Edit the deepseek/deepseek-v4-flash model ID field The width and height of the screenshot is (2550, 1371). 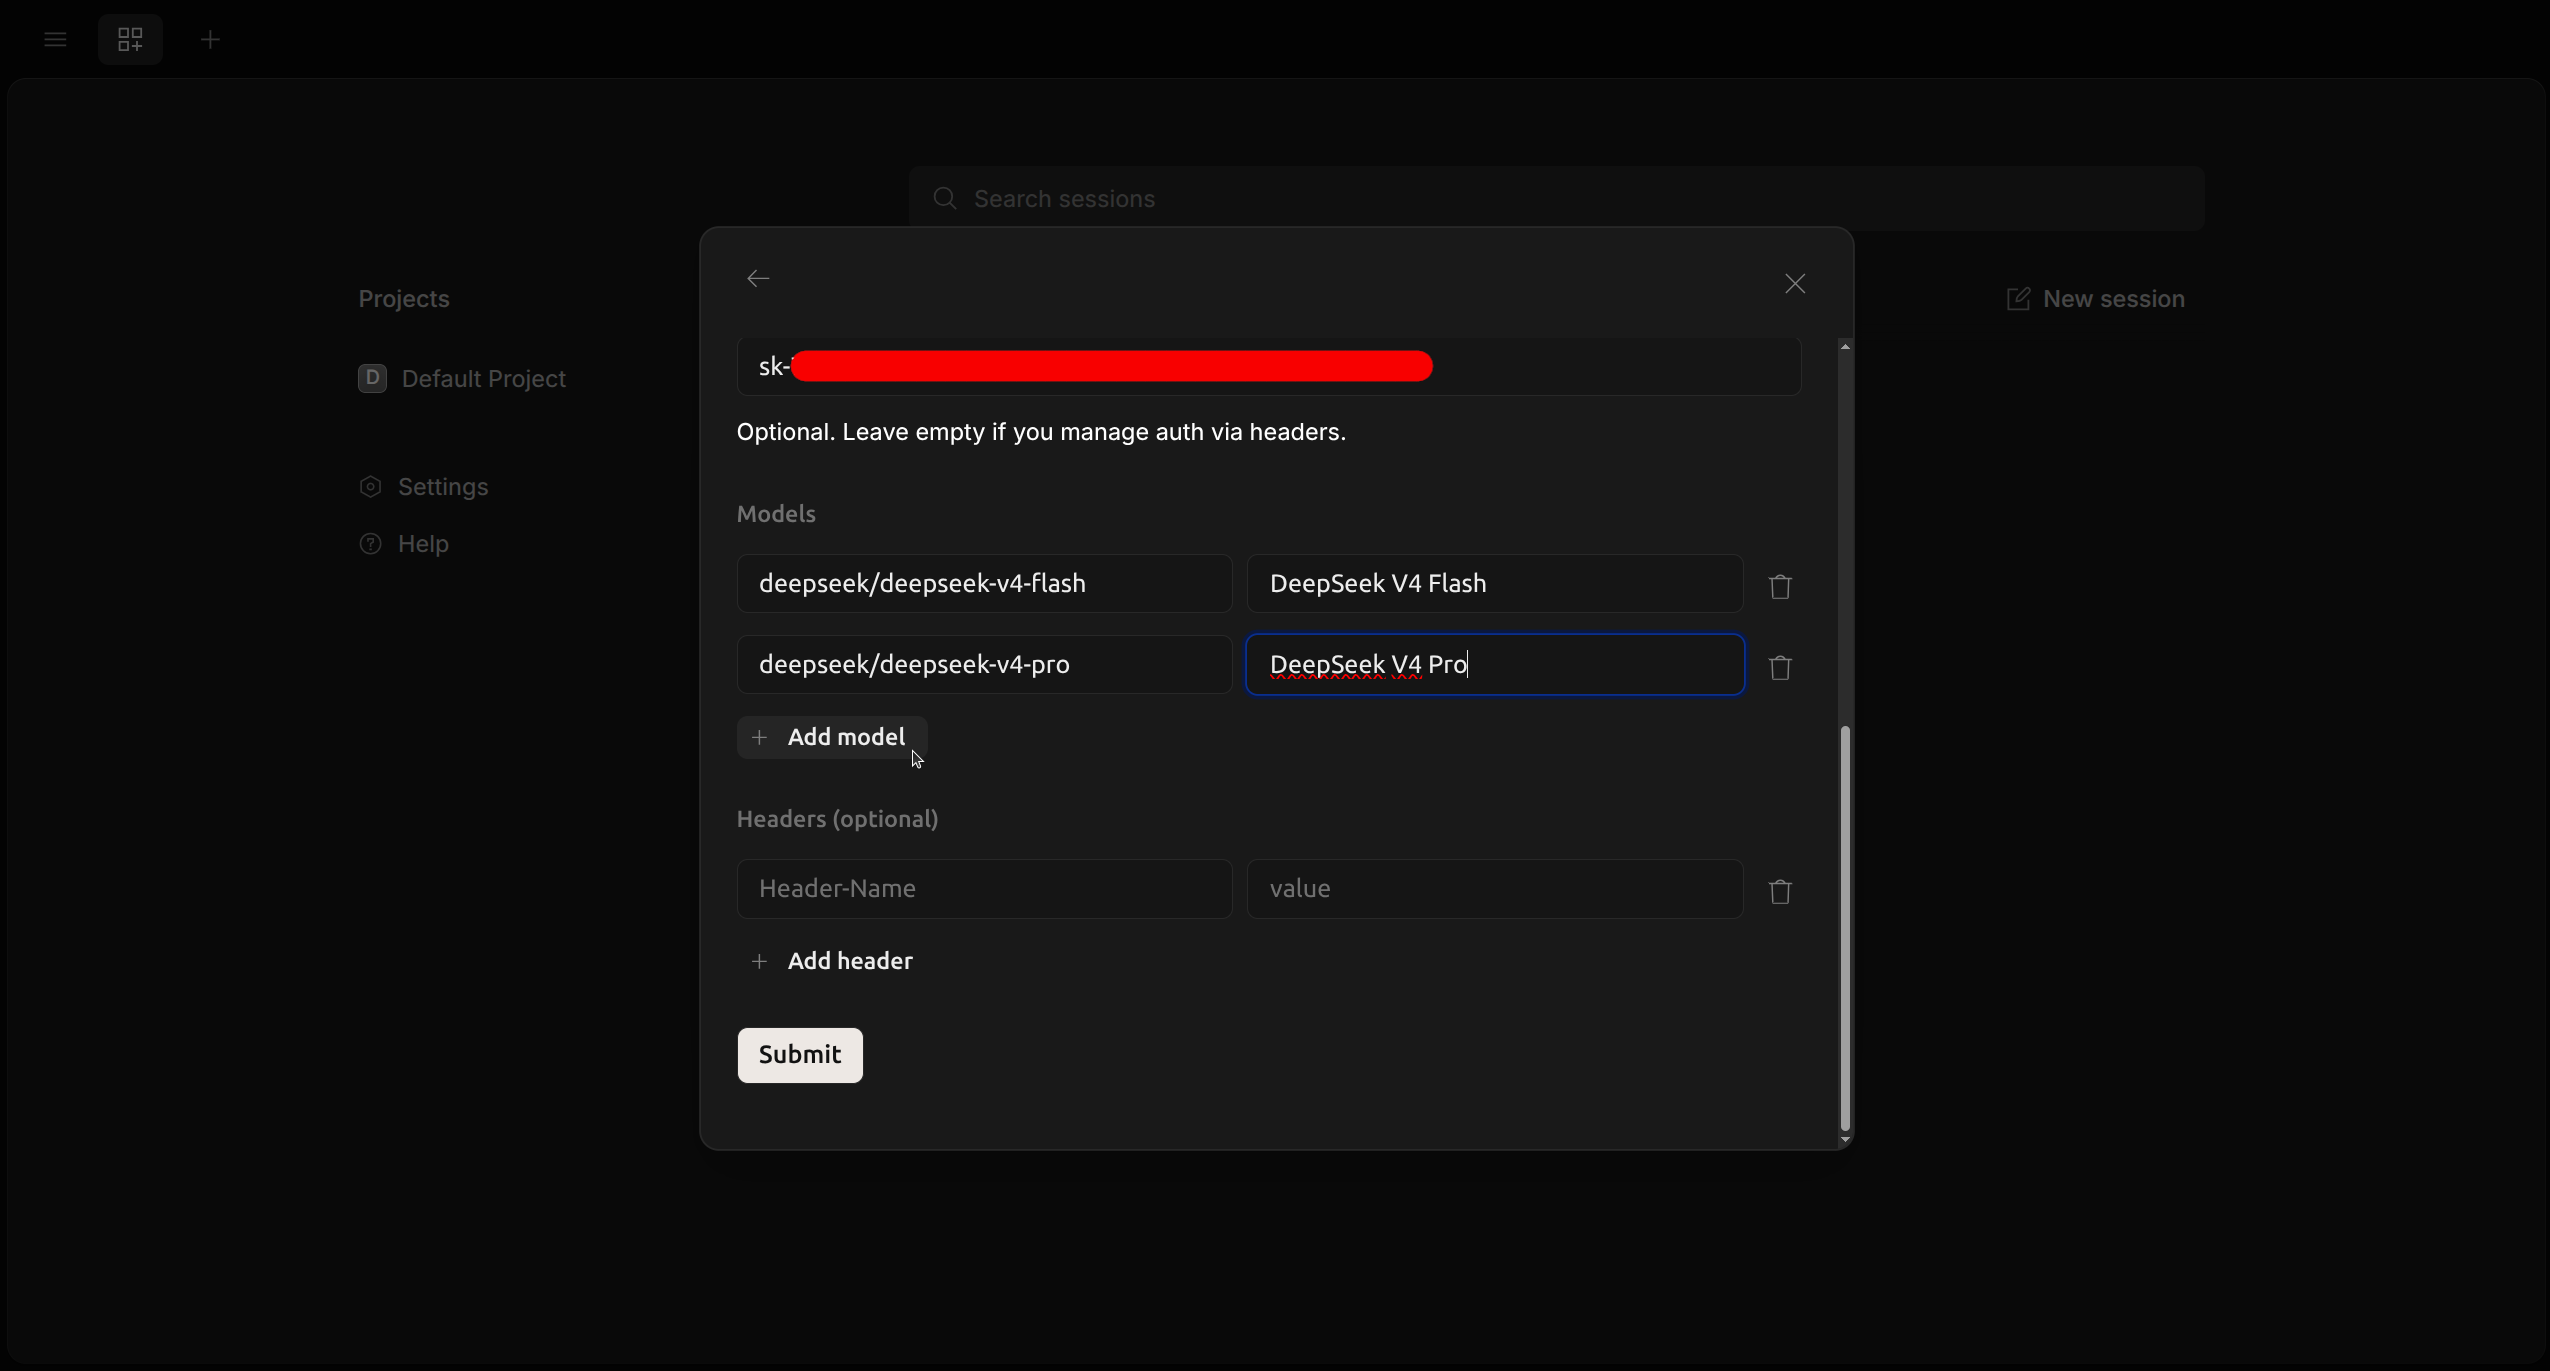tap(985, 584)
